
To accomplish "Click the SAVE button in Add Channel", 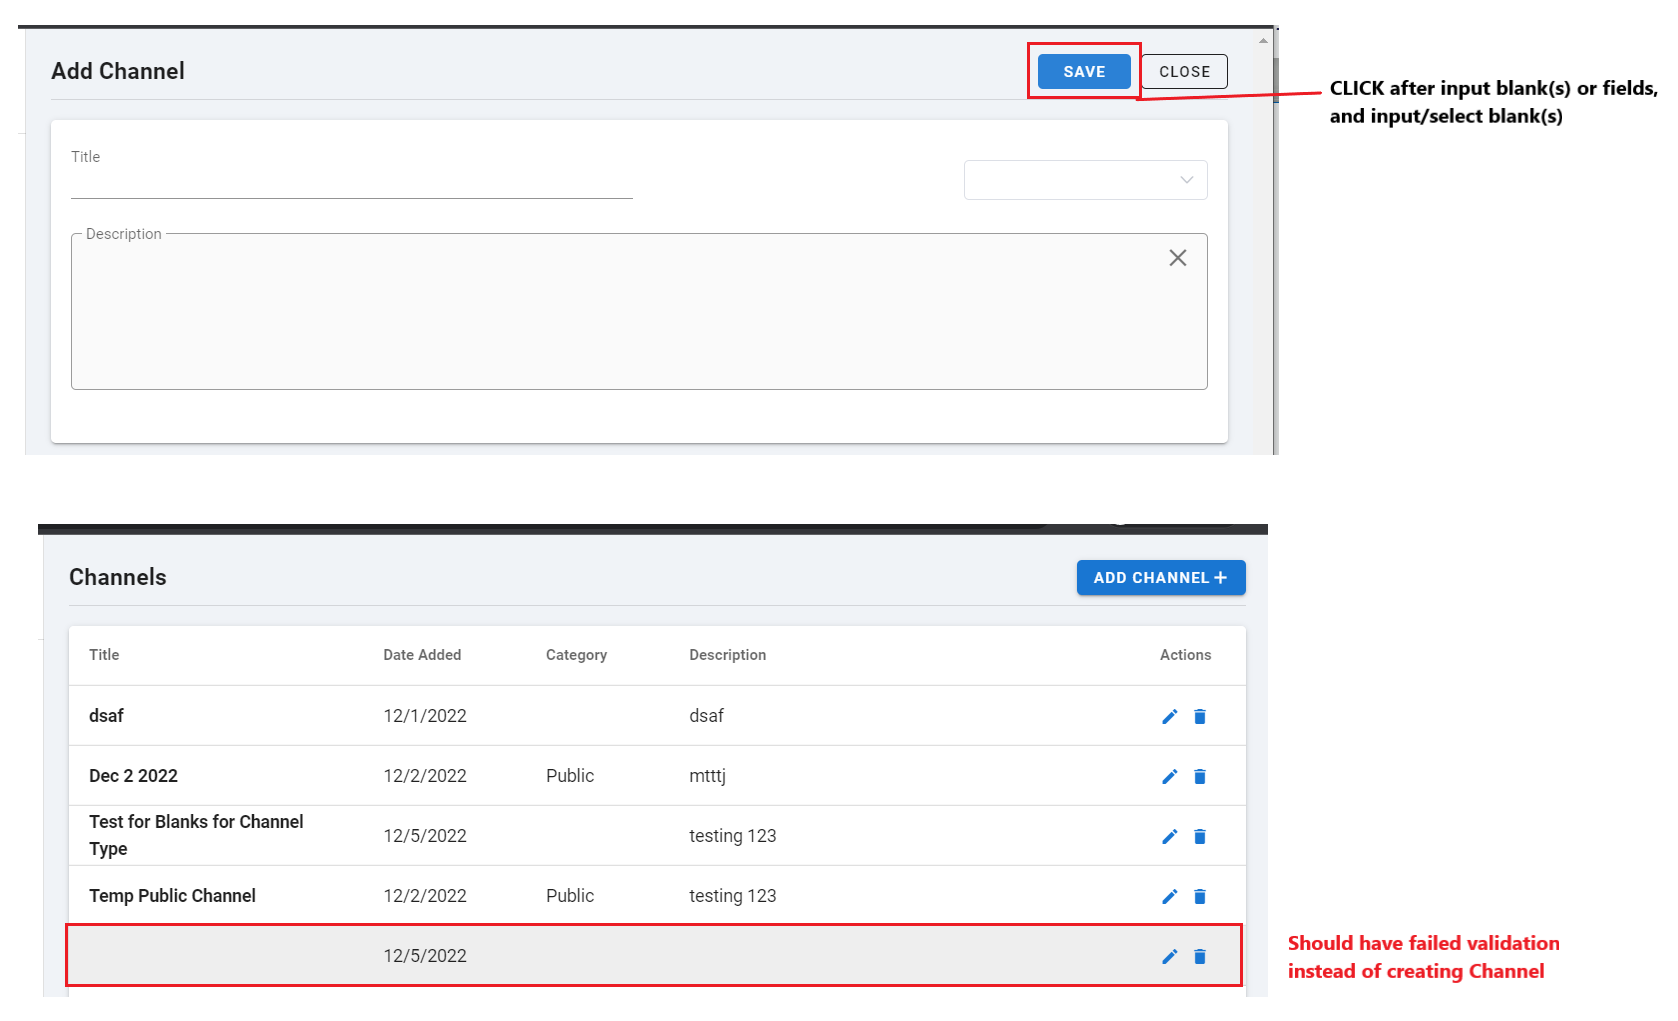I will pos(1084,72).
